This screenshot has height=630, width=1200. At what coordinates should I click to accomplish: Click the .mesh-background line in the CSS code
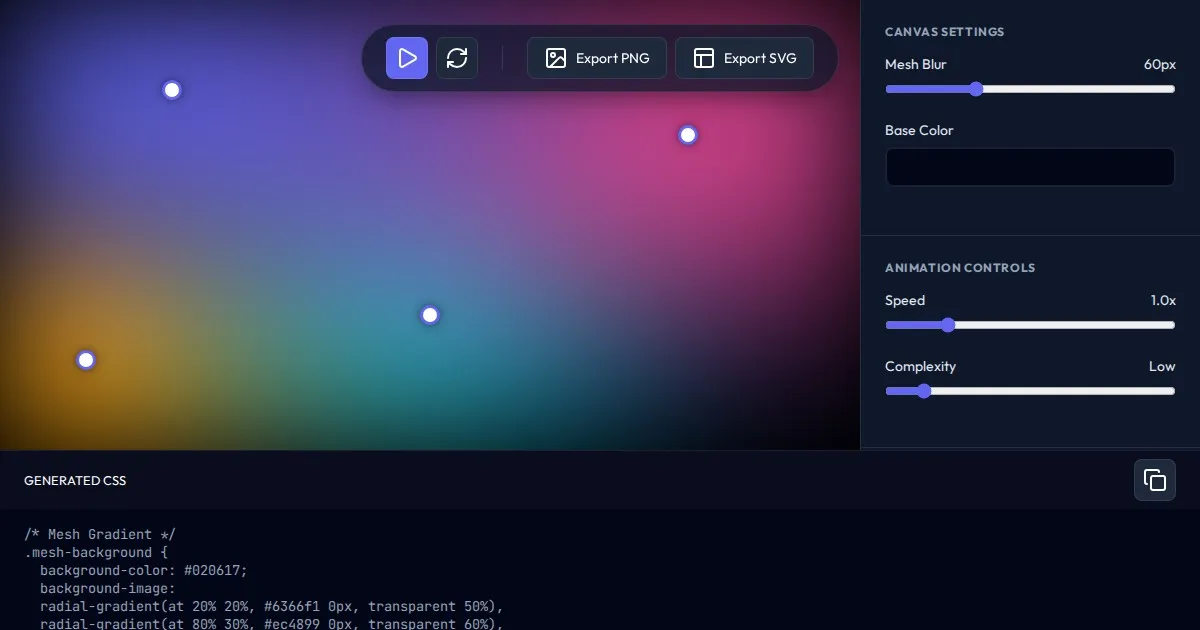click(x=88, y=552)
